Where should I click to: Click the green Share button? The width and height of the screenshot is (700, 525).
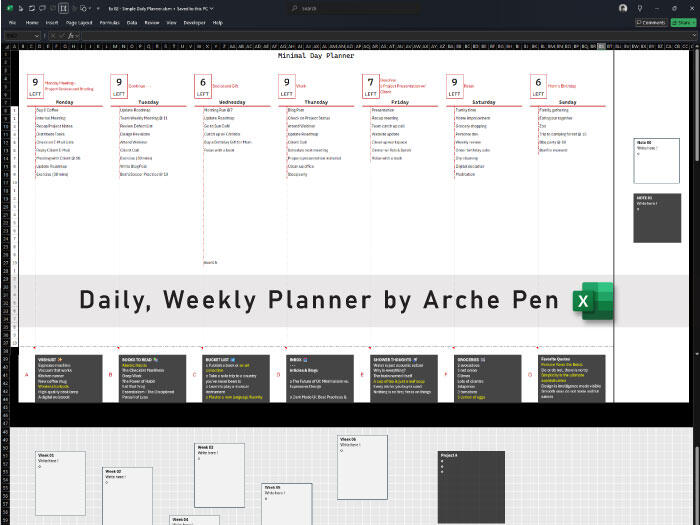(682, 21)
